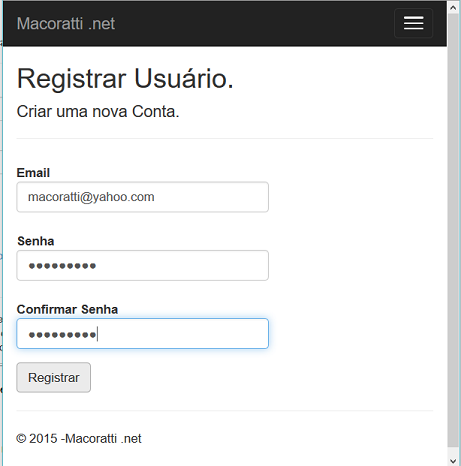Click the vertical scrollbar thumb

(x=453, y=230)
